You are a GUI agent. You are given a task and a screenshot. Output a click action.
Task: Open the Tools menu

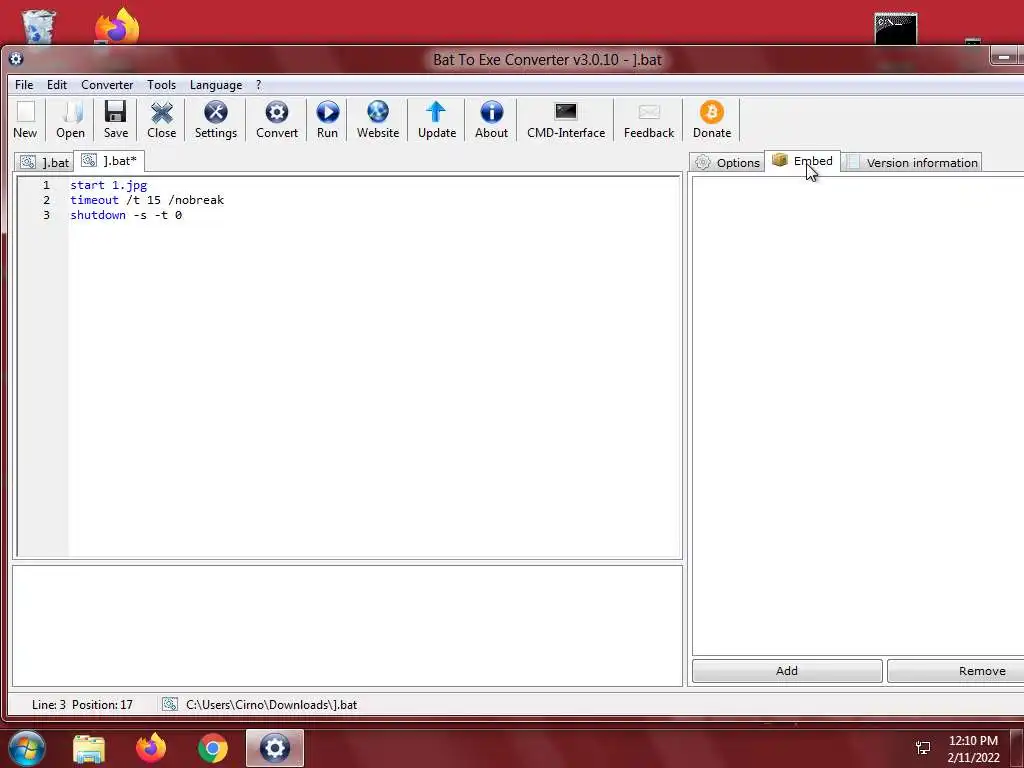click(x=161, y=85)
